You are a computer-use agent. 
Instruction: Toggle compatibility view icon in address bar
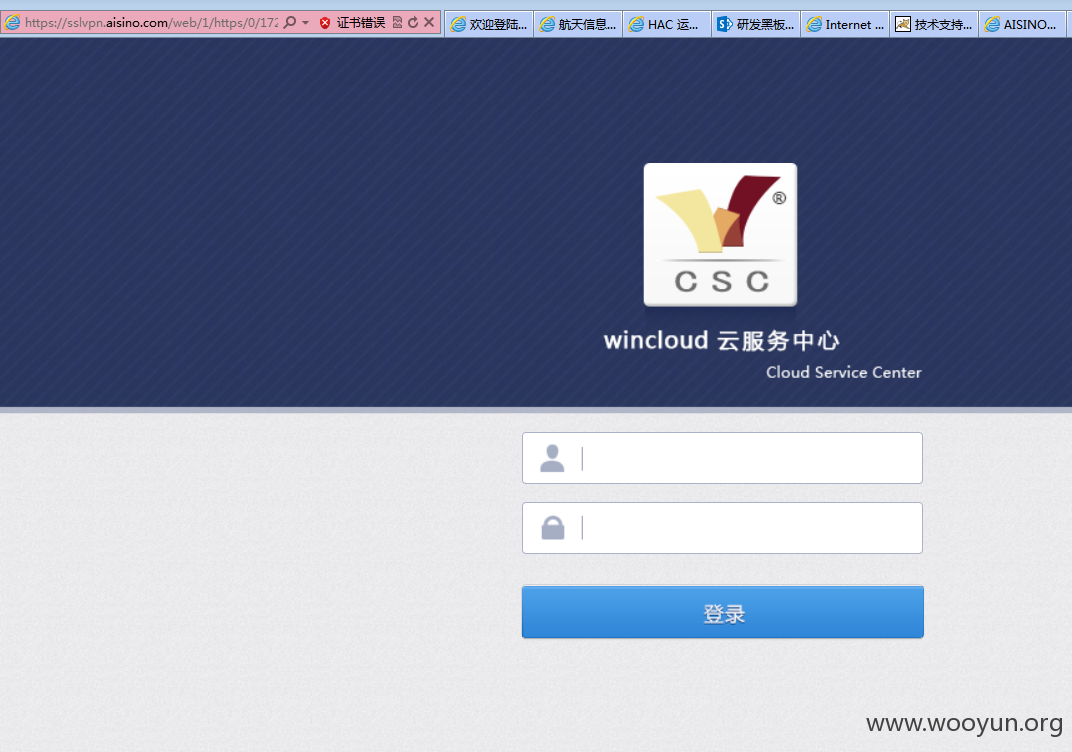pyautogui.click(x=397, y=23)
